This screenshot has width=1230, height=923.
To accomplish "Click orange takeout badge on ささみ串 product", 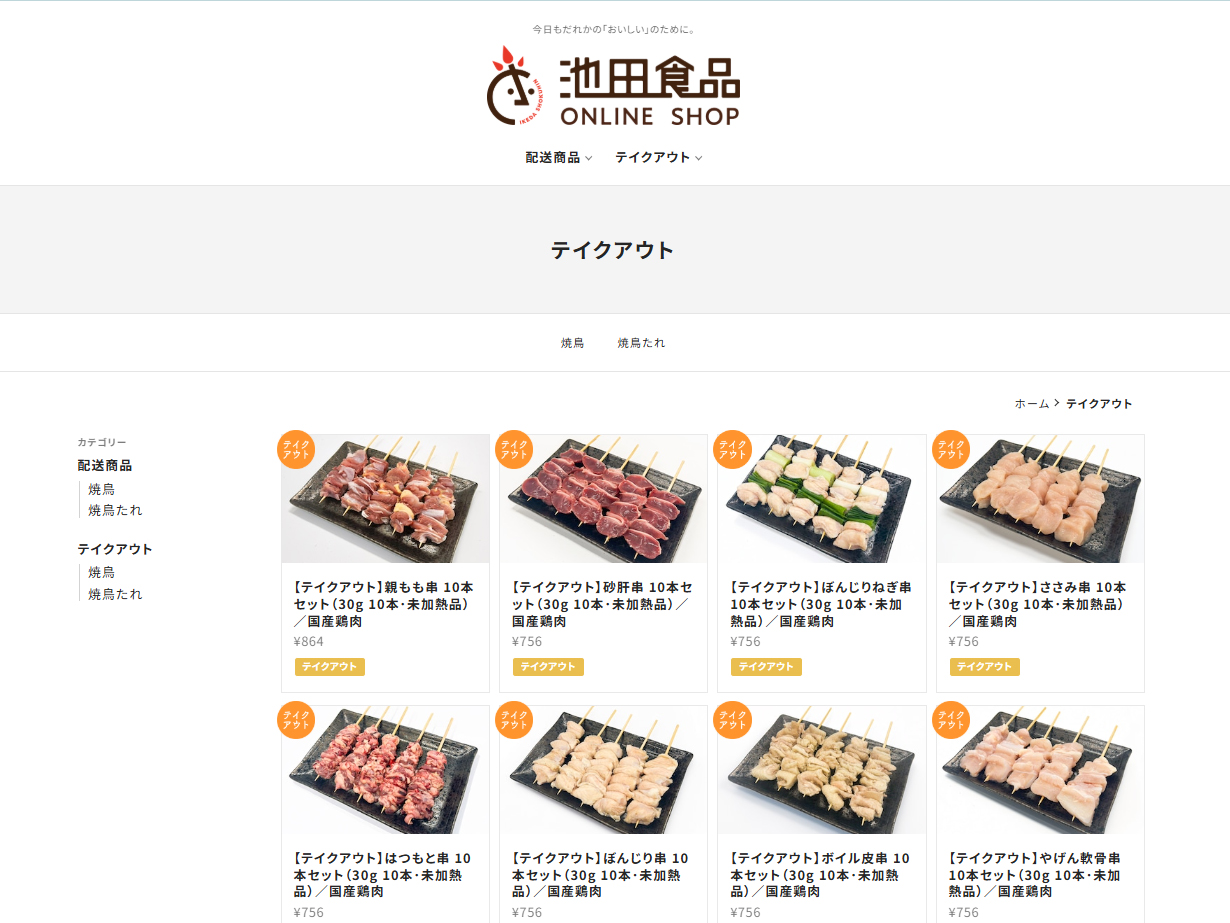I will pyautogui.click(x=951, y=449).
